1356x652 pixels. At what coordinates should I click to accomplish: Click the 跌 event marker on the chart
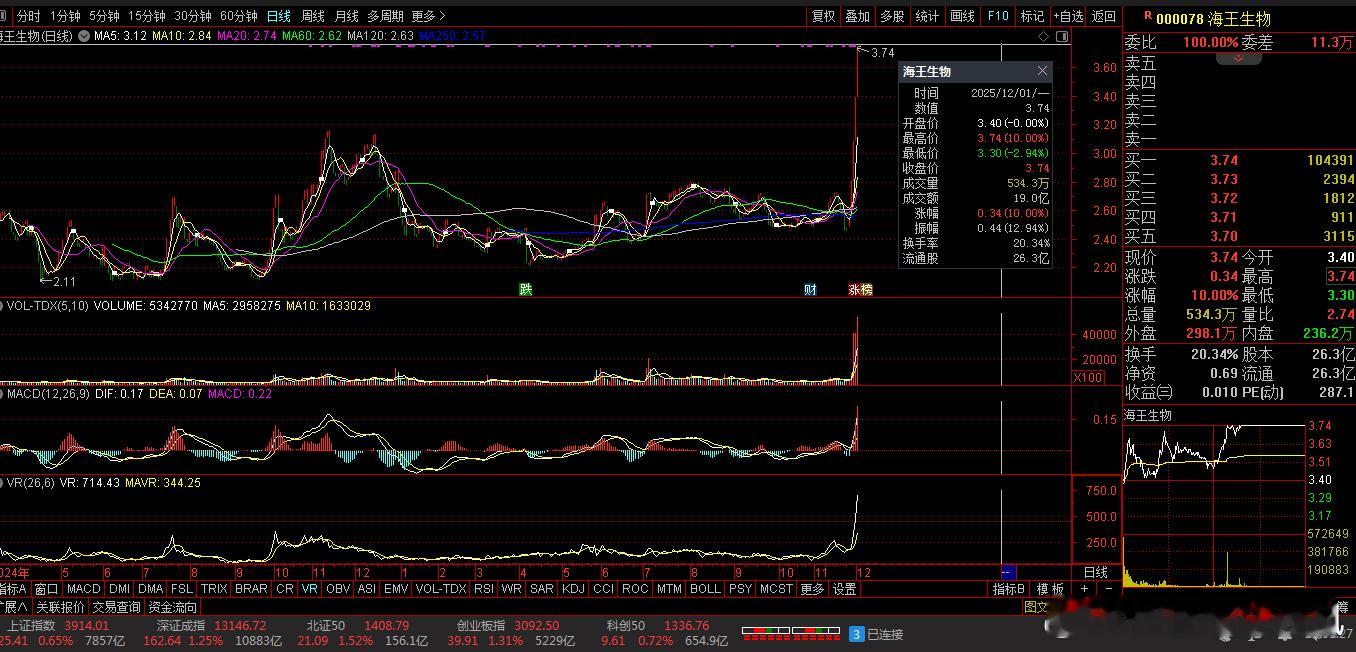click(x=526, y=290)
